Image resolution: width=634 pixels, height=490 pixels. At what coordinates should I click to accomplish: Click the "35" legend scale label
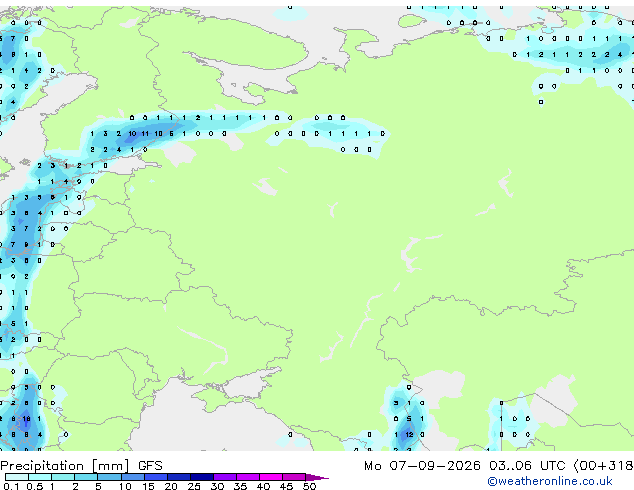tap(240, 486)
